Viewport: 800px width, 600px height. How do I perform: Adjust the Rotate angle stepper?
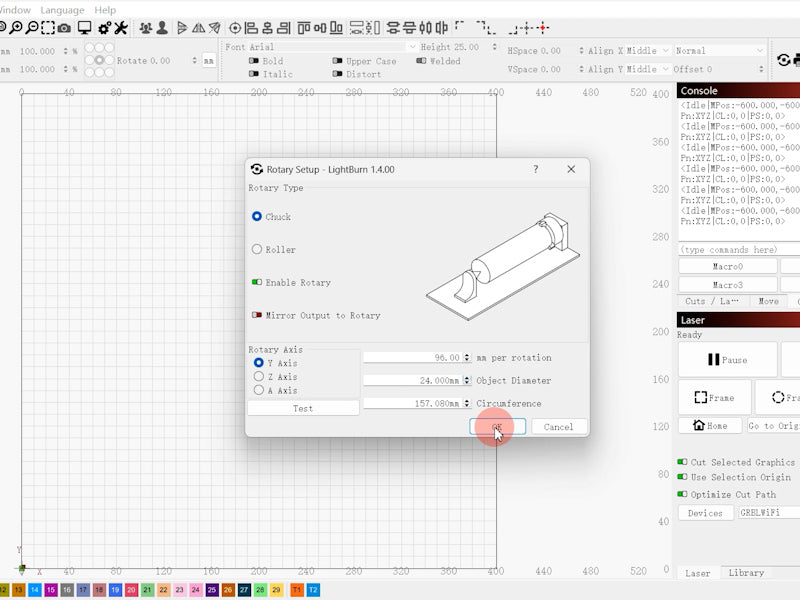click(x=194, y=60)
